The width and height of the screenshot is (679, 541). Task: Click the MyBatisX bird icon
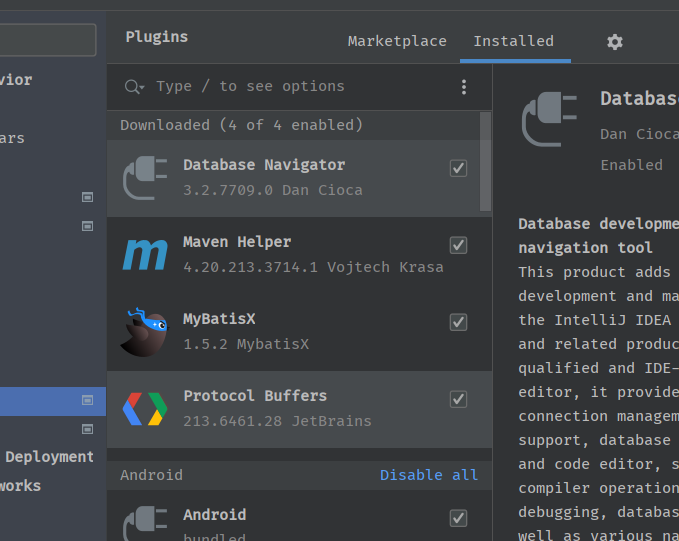pyautogui.click(x=144, y=332)
